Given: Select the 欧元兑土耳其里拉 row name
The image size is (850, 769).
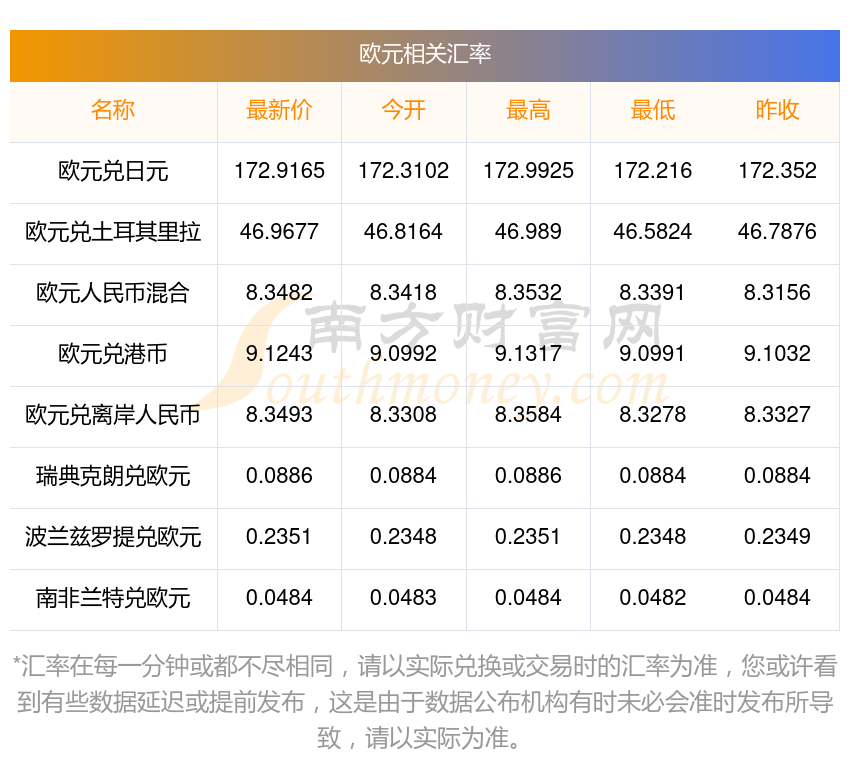Looking at the screenshot, I should 113,232.
